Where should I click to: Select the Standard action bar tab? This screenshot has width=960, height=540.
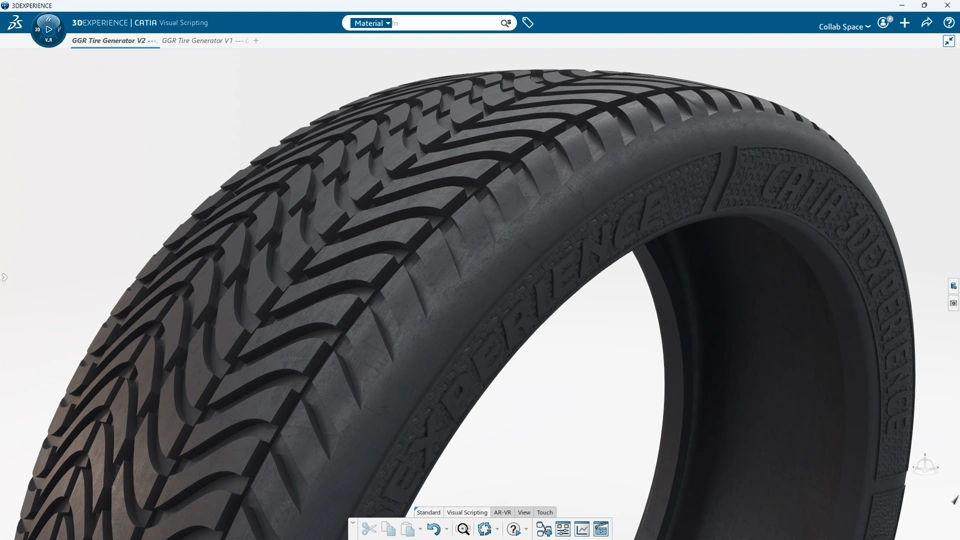(429, 512)
